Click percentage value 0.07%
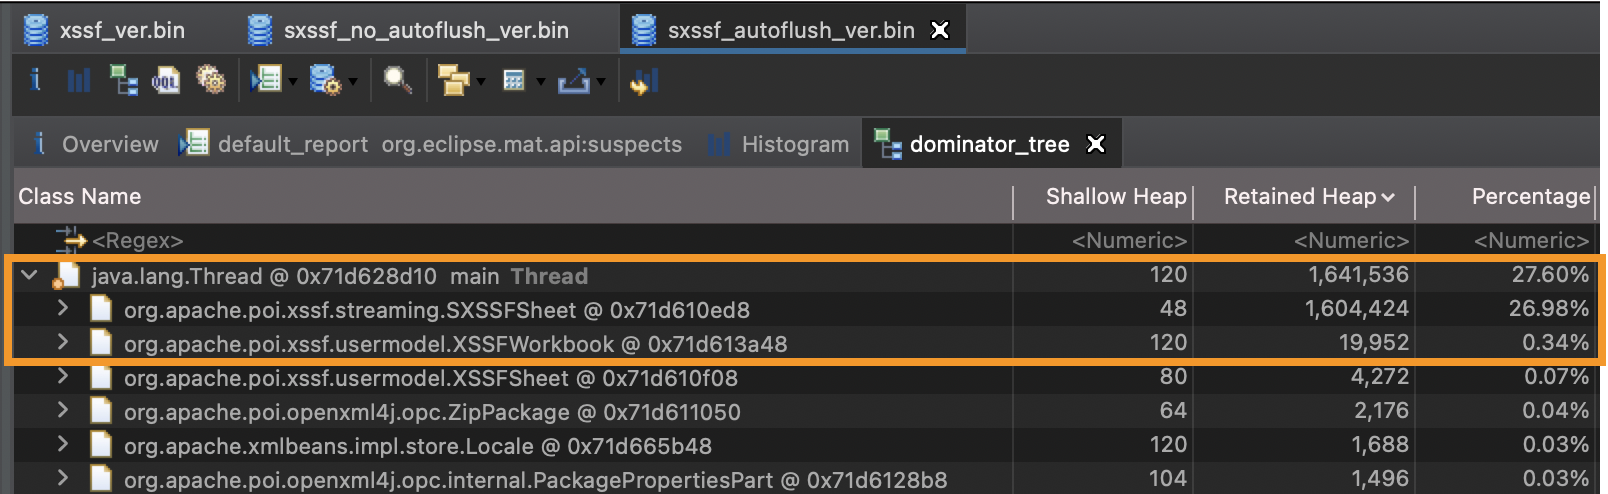This screenshot has height=494, width=1608. [1556, 376]
